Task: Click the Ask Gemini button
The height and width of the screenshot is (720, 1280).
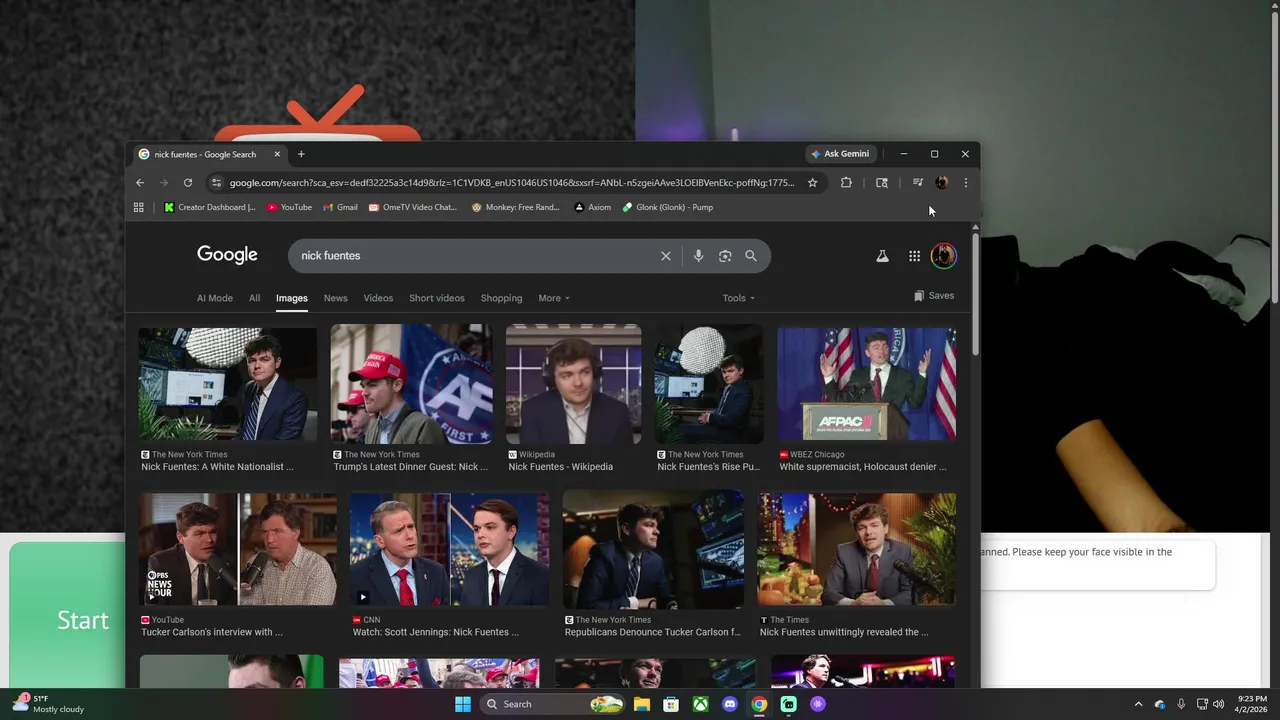Action: (840, 154)
